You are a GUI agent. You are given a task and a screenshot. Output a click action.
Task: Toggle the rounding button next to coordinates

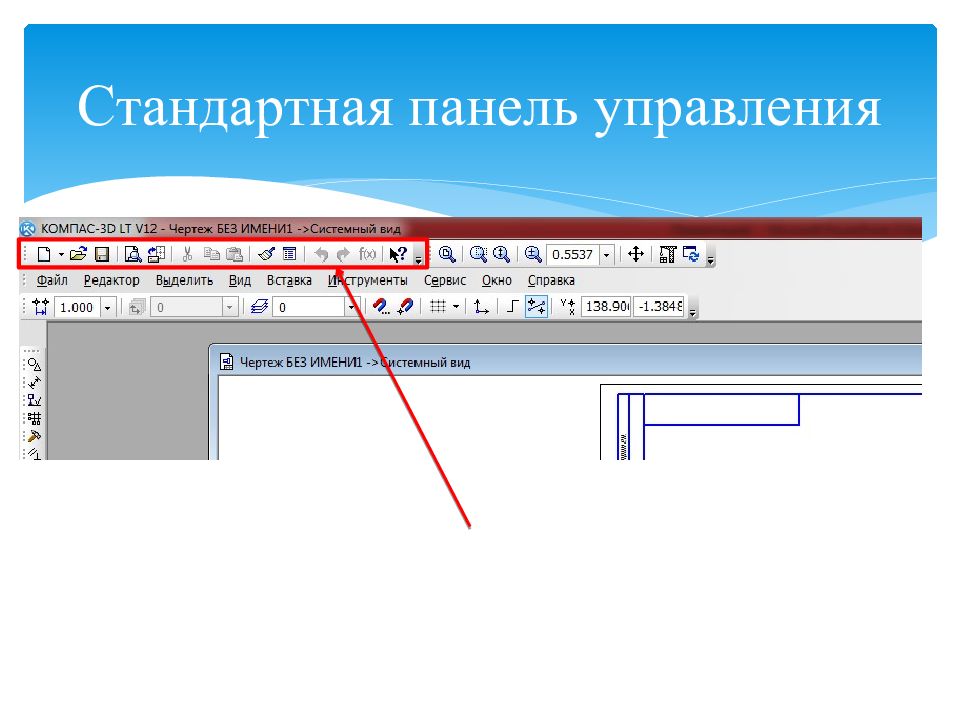coord(537,307)
